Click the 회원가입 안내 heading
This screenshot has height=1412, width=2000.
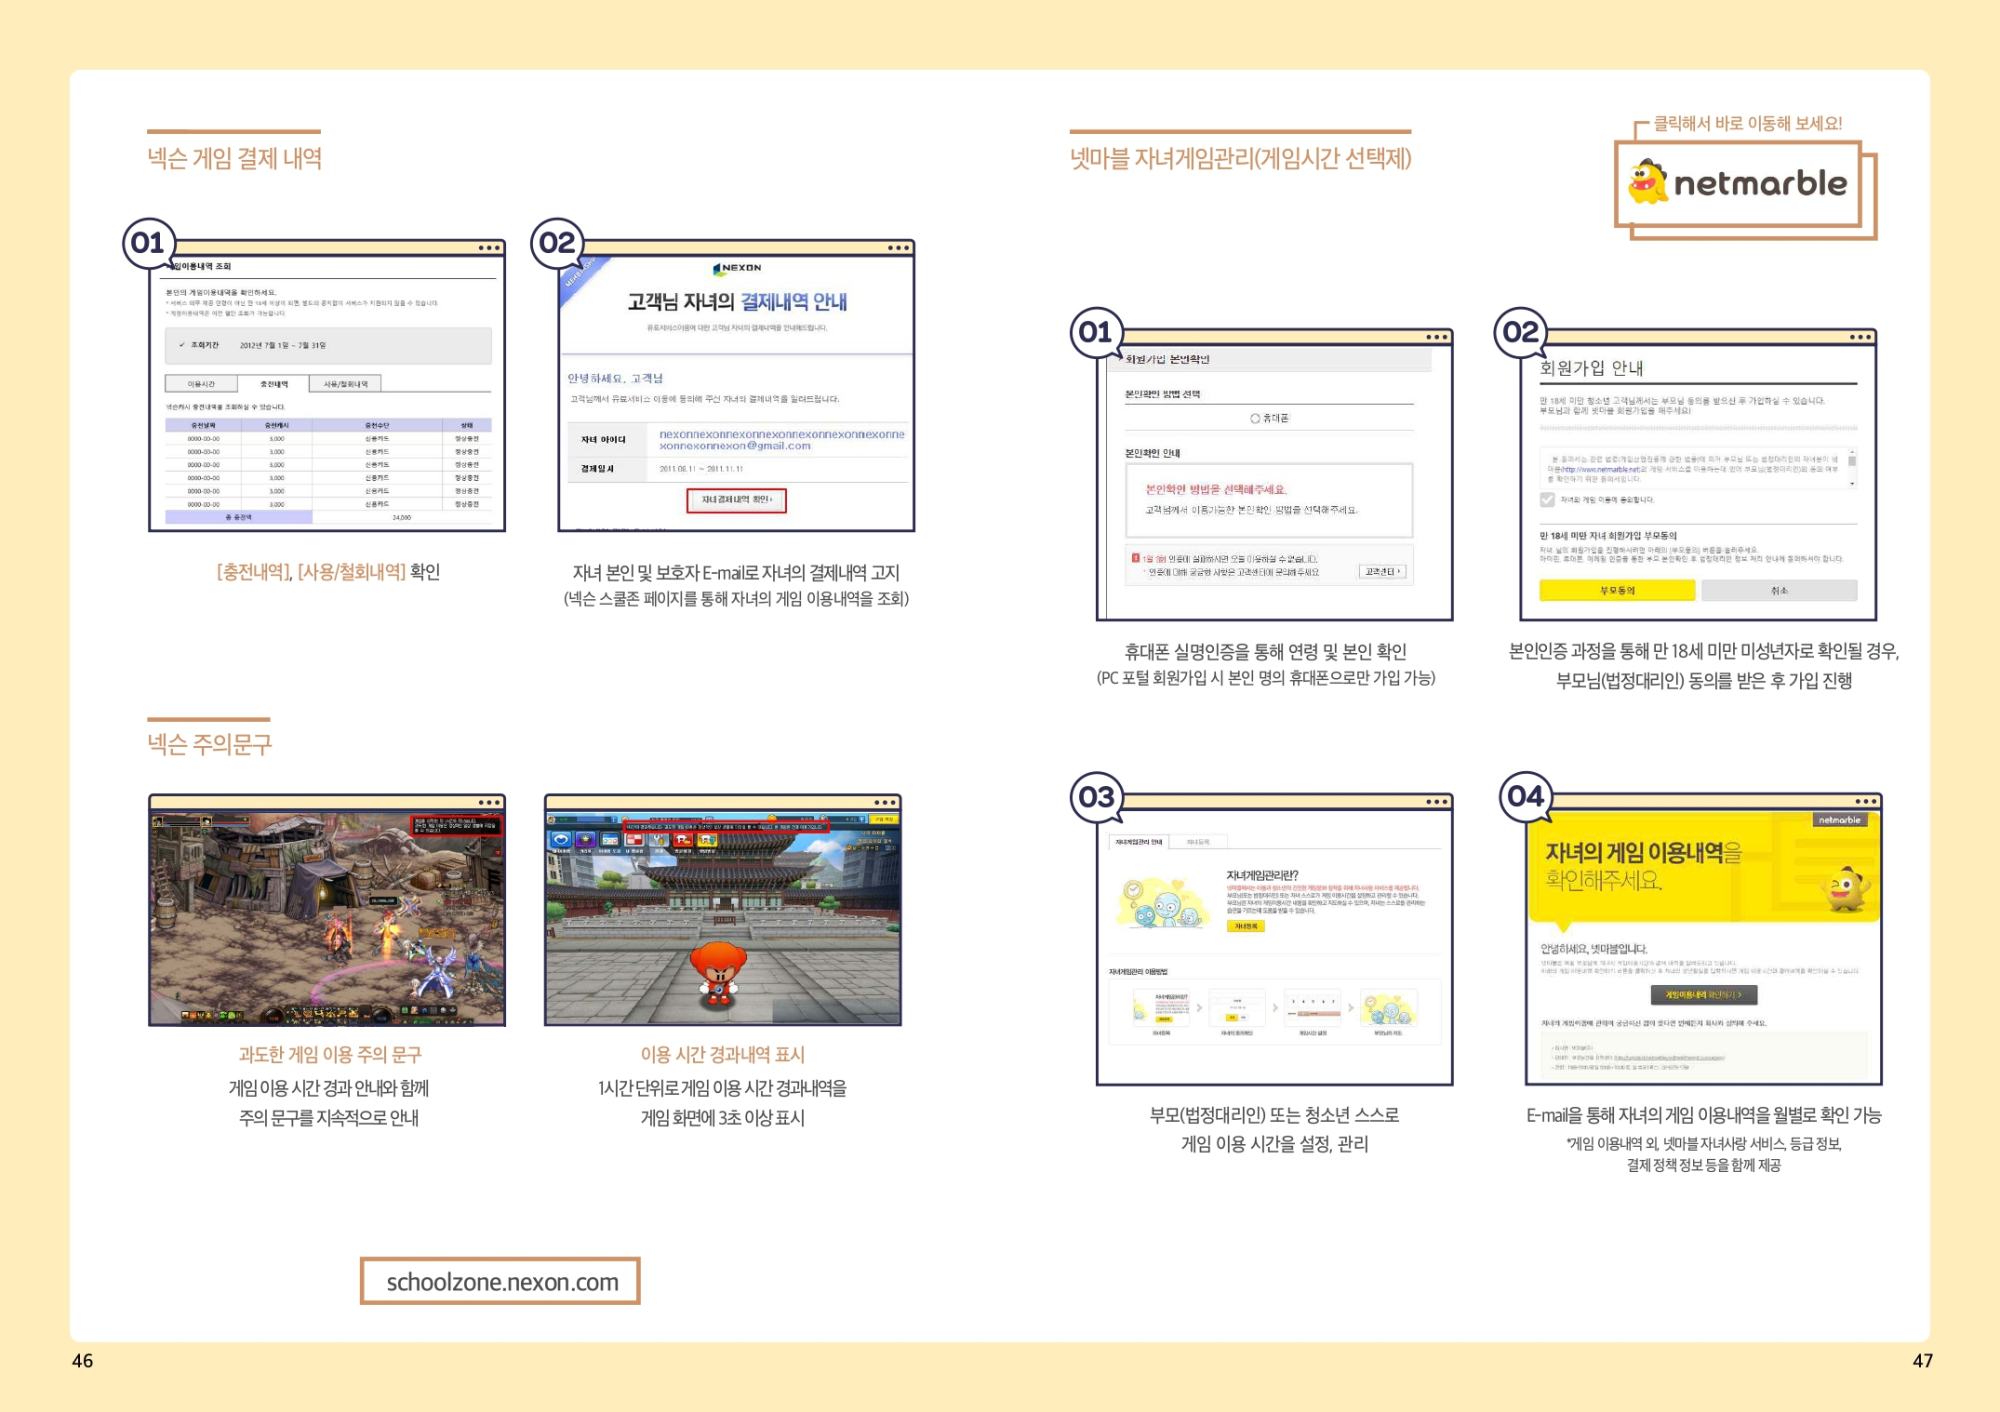[x=1591, y=368]
